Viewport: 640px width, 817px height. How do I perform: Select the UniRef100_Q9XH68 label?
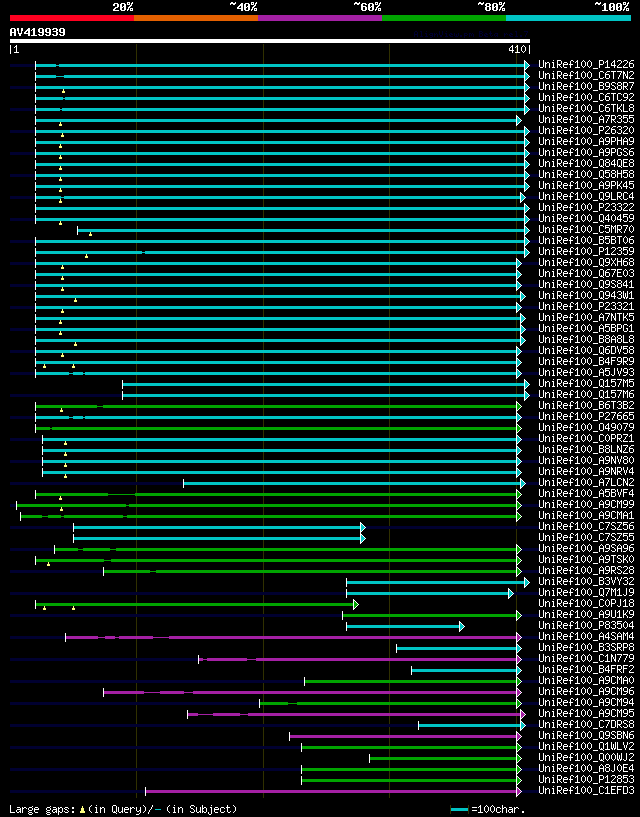[x=586, y=262]
